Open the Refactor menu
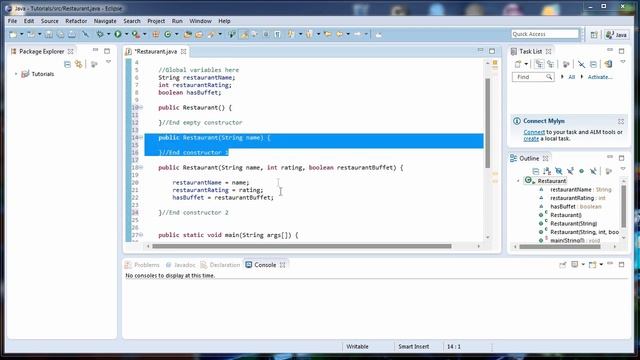This screenshot has height=360, width=640. coord(76,21)
